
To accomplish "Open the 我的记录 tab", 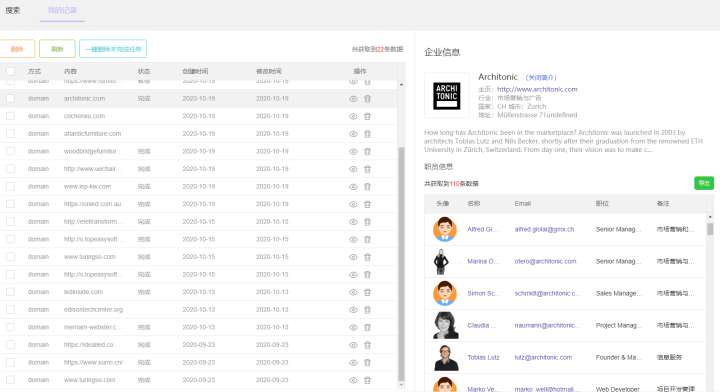I will tap(62, 10).
